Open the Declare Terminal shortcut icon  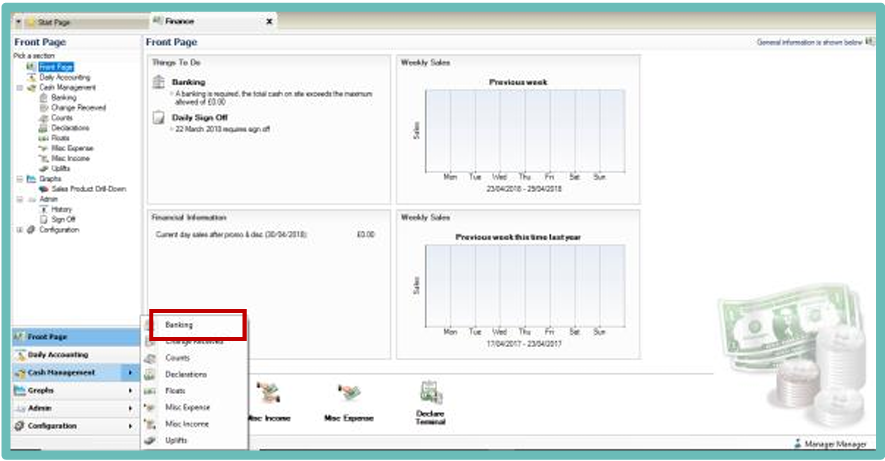click(430, 393)
